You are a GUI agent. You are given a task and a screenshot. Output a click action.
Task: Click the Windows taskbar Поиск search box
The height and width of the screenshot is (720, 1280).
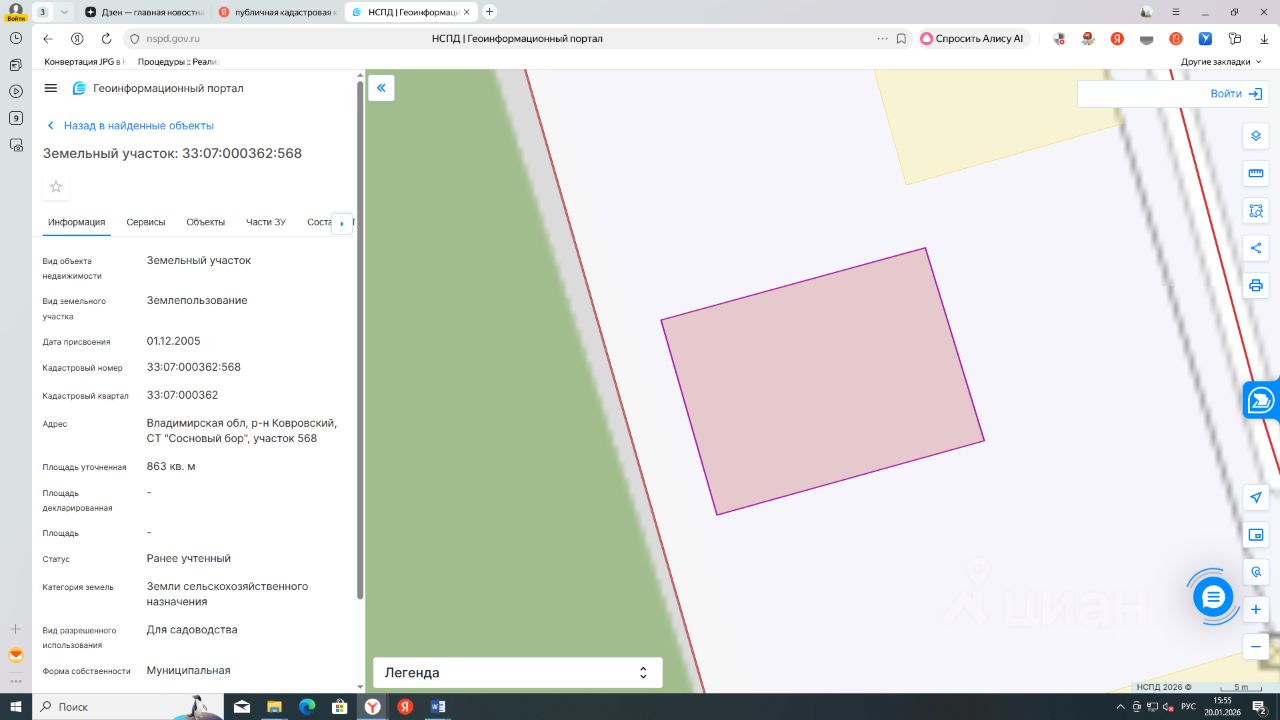pyautogui.click(x=127, y=706)
